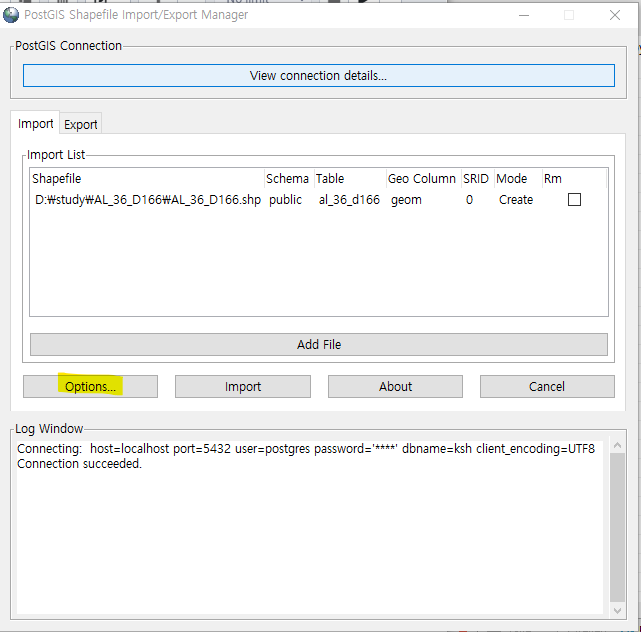The height and width of the screenshot is (632, 641).
Task: Click the 'geom' geo column cell
Action: (x=406, y=200)
